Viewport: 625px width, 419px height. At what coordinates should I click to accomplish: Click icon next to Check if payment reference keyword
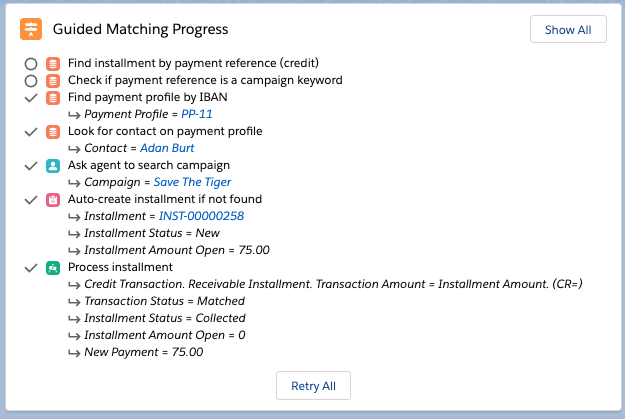coord(53,80)
